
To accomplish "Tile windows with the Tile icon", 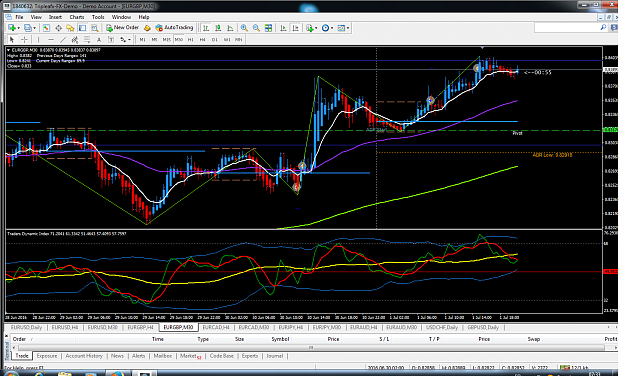I will click(x=268, y=28).
